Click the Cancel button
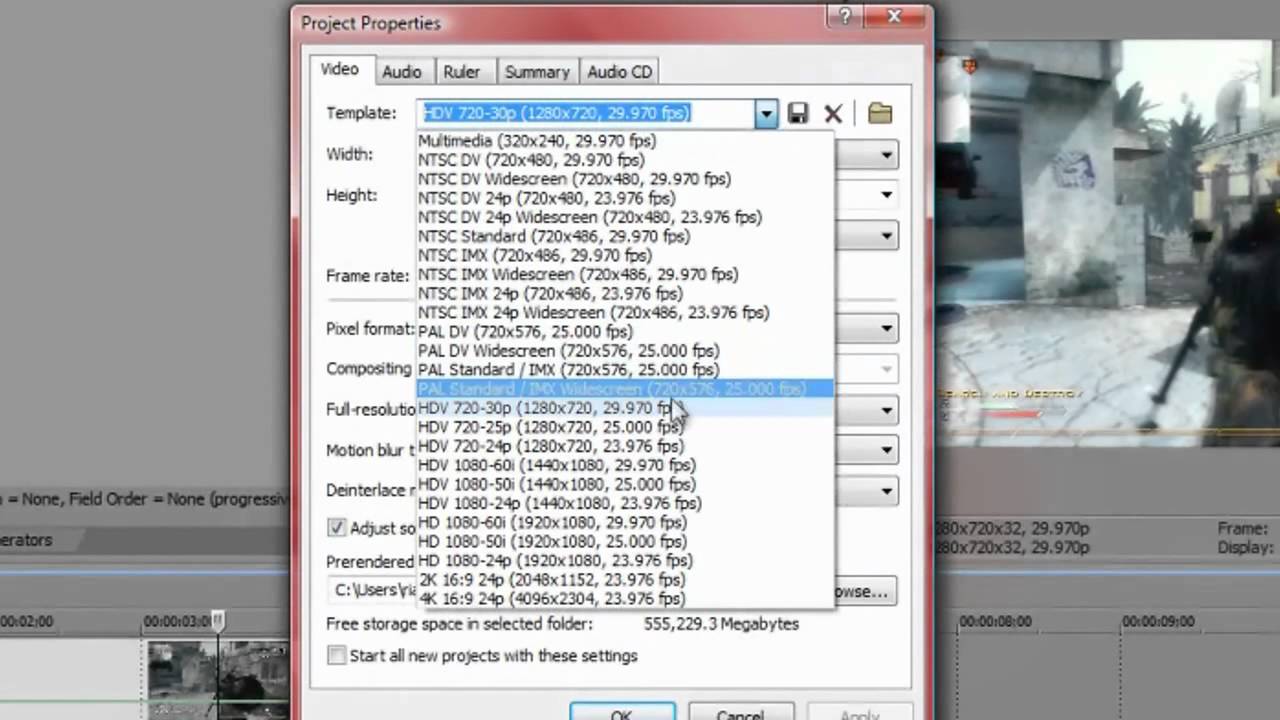The image size is (1280, 720). pyautogui.click(x=741, y=712)
